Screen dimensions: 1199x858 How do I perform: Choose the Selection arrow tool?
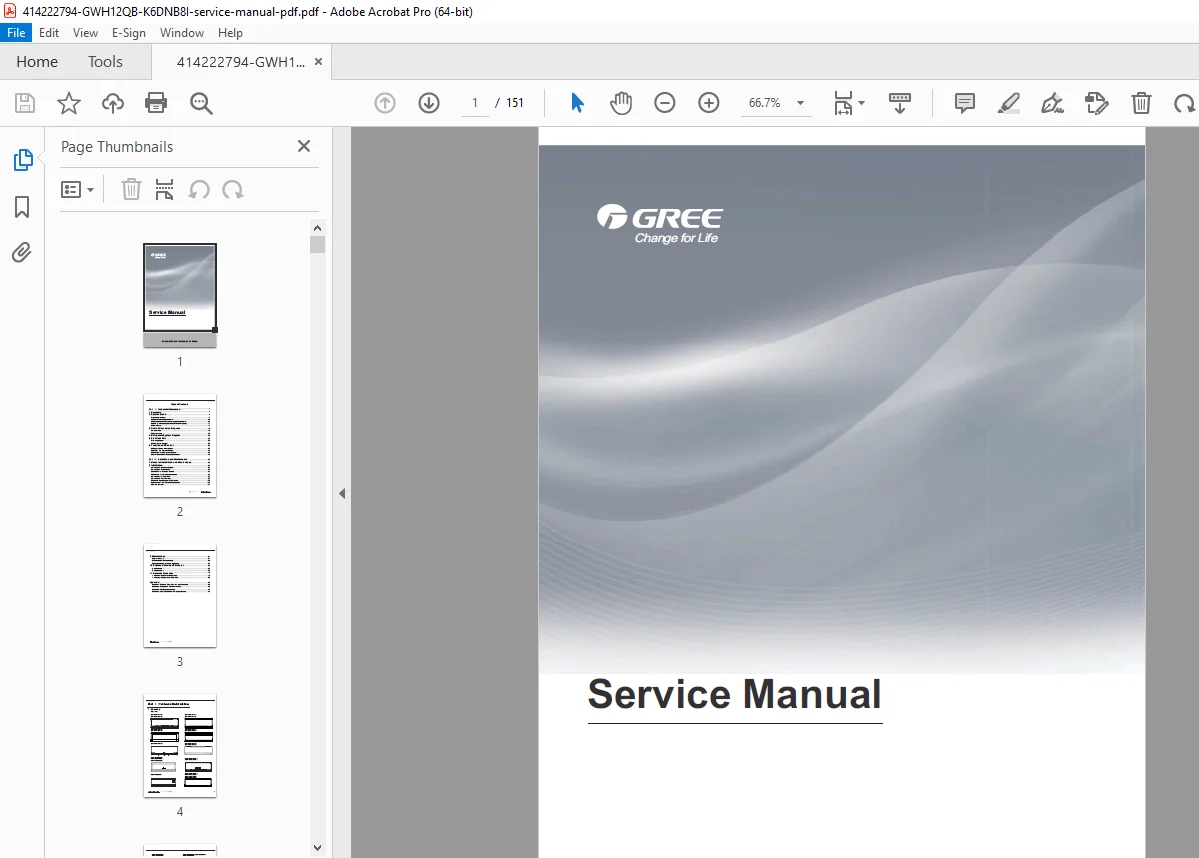point(577,102)
